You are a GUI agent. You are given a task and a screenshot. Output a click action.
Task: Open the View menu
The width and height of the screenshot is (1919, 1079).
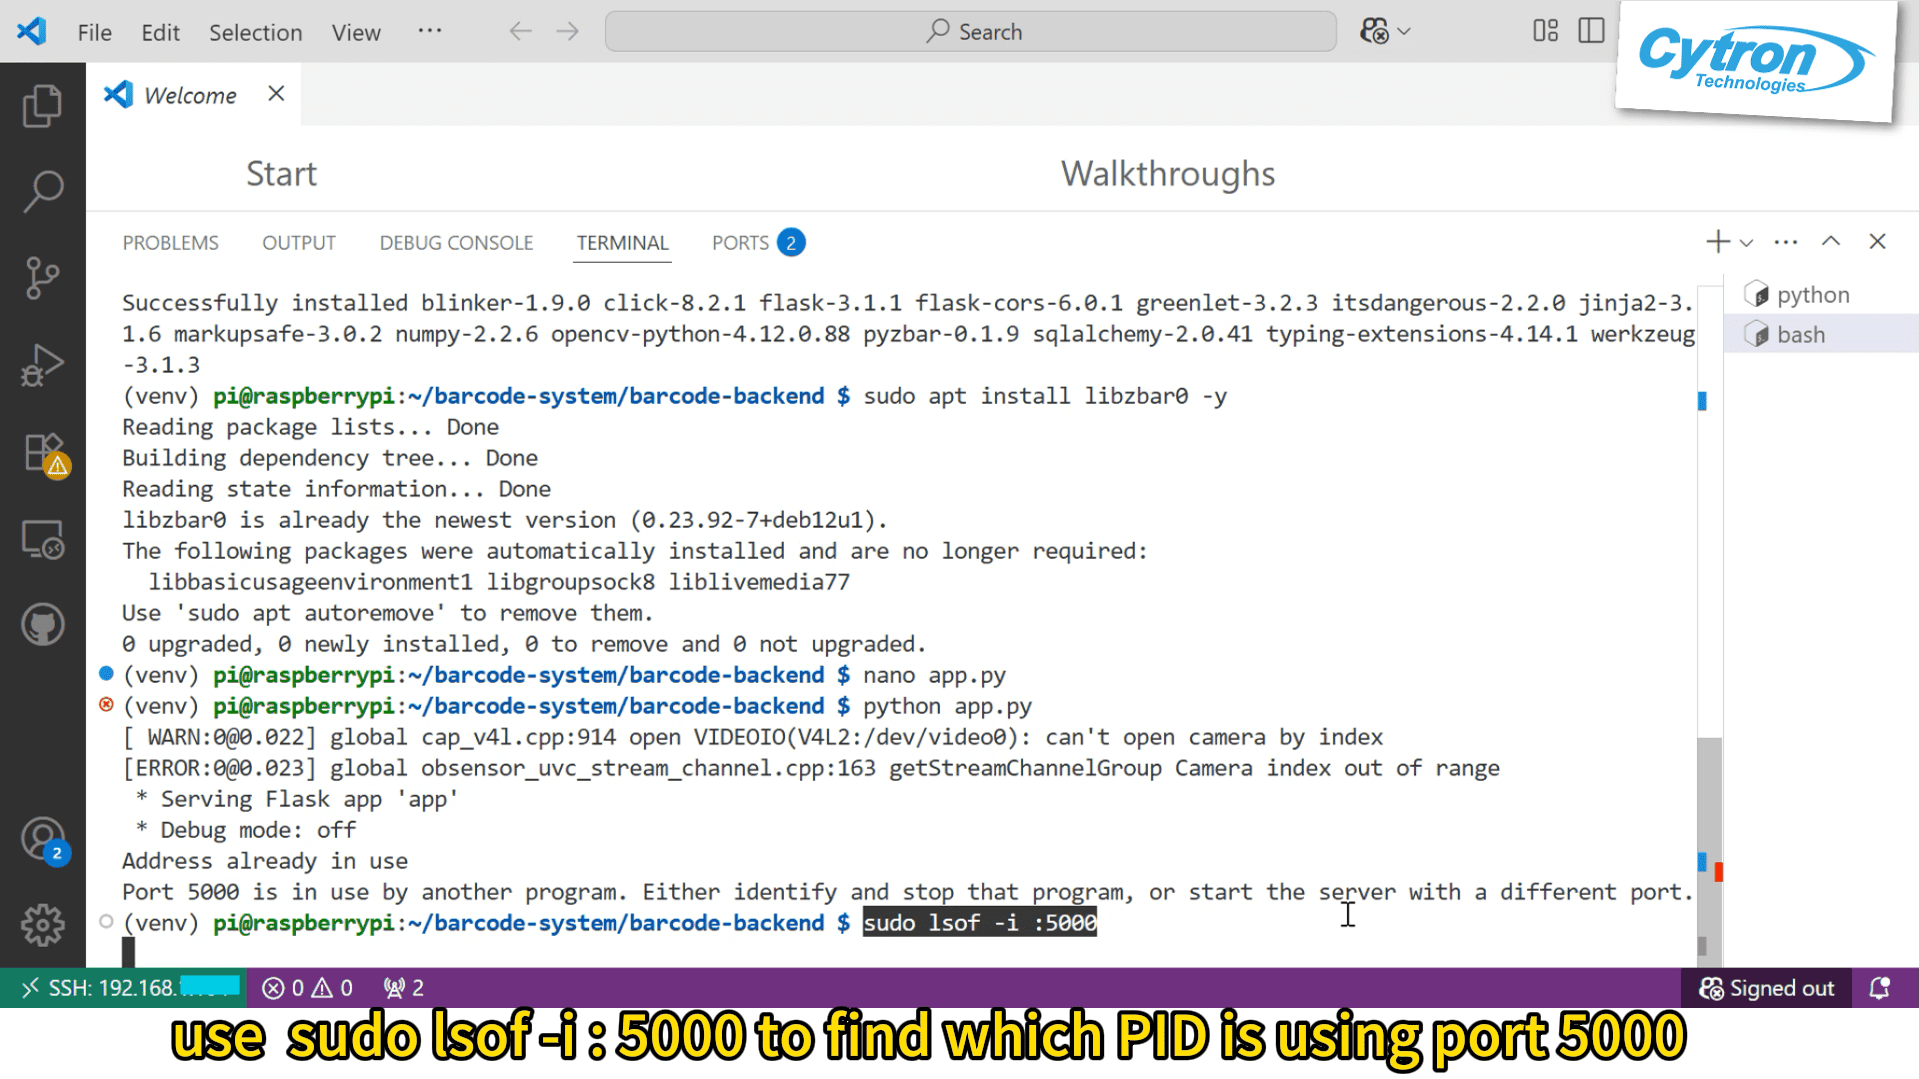[355, 31]
